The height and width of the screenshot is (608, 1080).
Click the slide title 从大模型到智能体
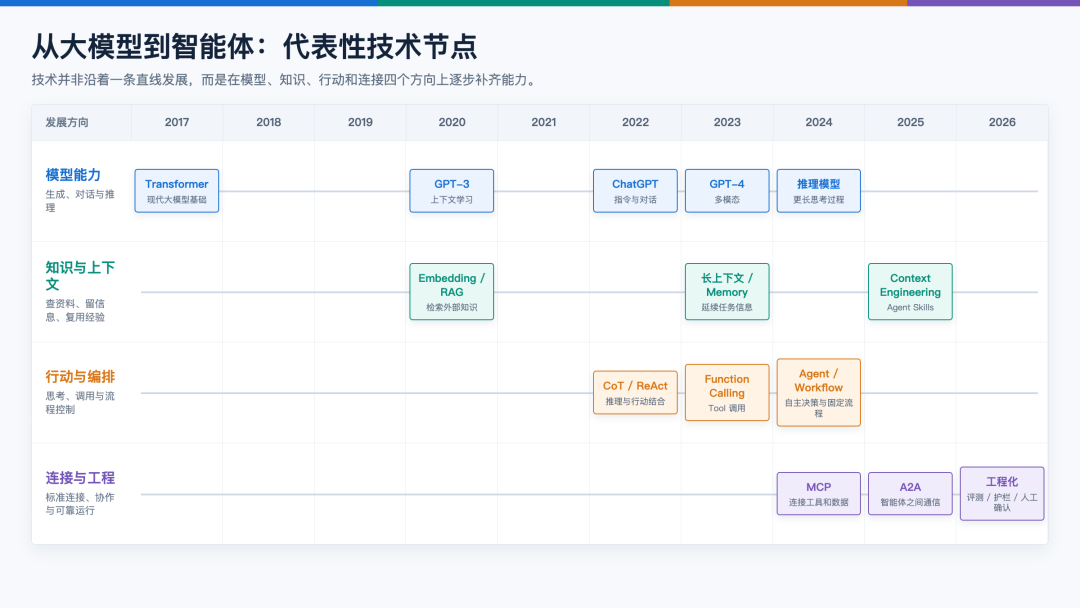(254, 46)
